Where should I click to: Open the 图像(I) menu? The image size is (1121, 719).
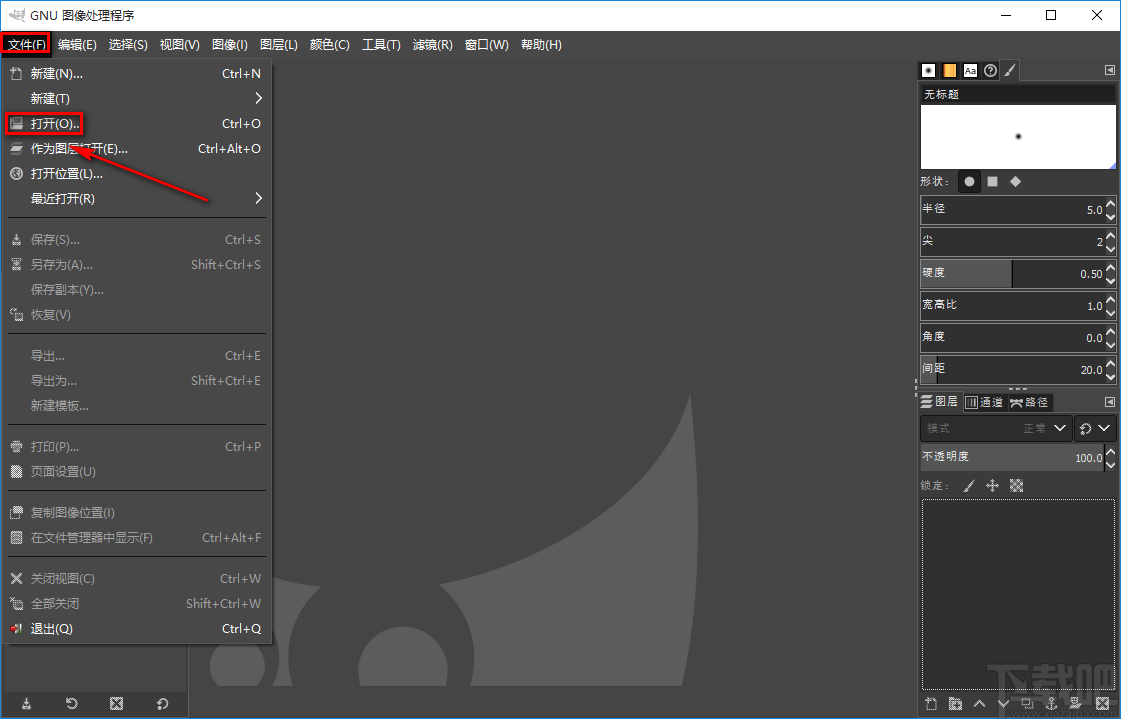point(229,44)
